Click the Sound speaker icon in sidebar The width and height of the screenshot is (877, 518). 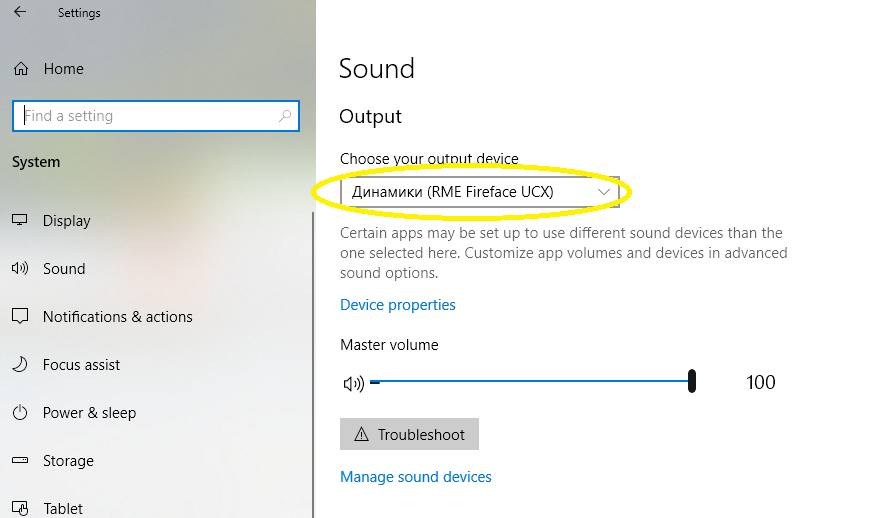point(20,269)
